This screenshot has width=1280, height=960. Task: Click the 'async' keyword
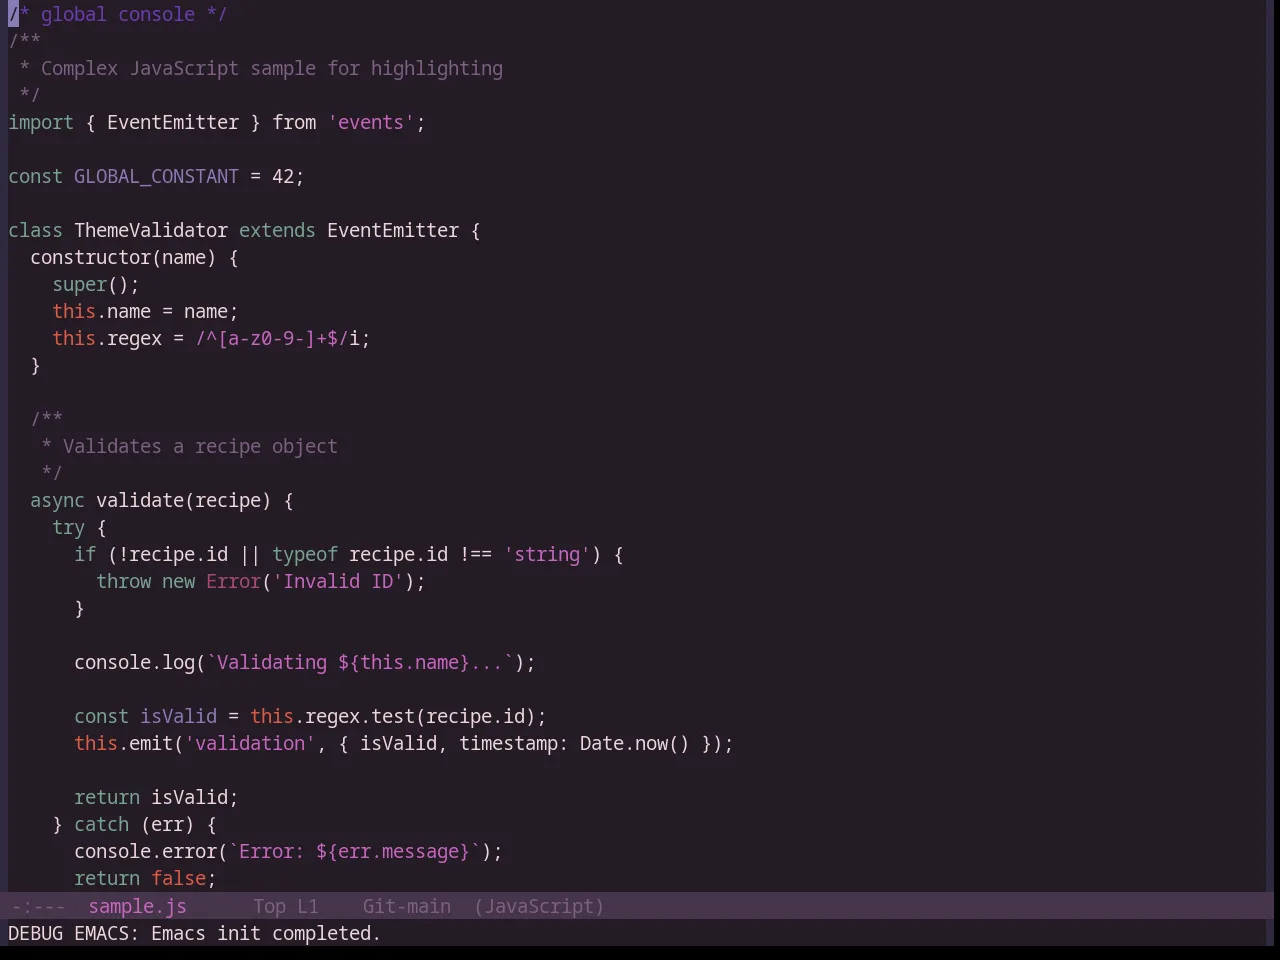tap(57, 500)
